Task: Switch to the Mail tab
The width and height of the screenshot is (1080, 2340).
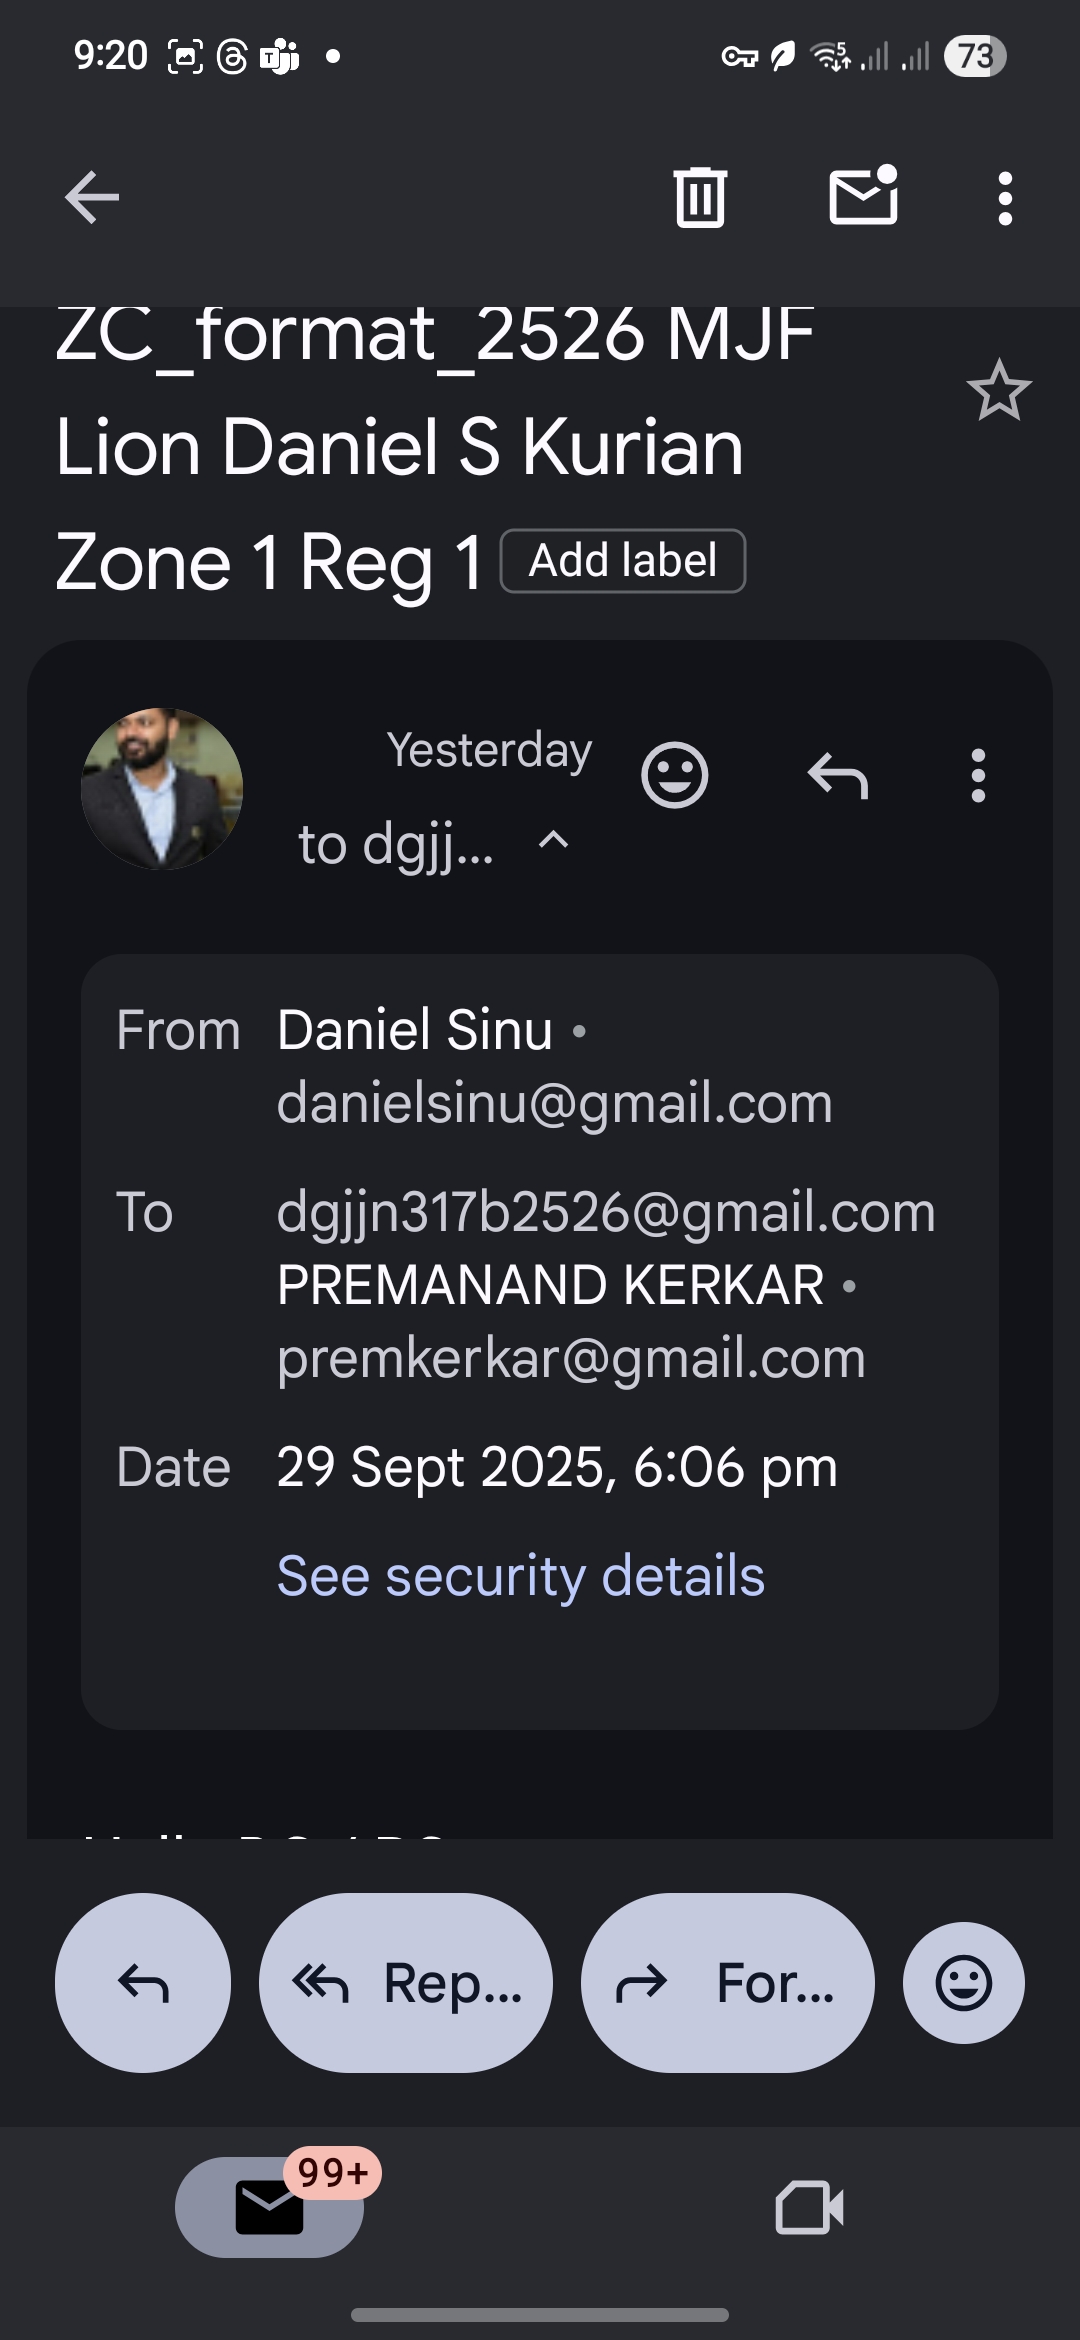Action: (269, 2207)
